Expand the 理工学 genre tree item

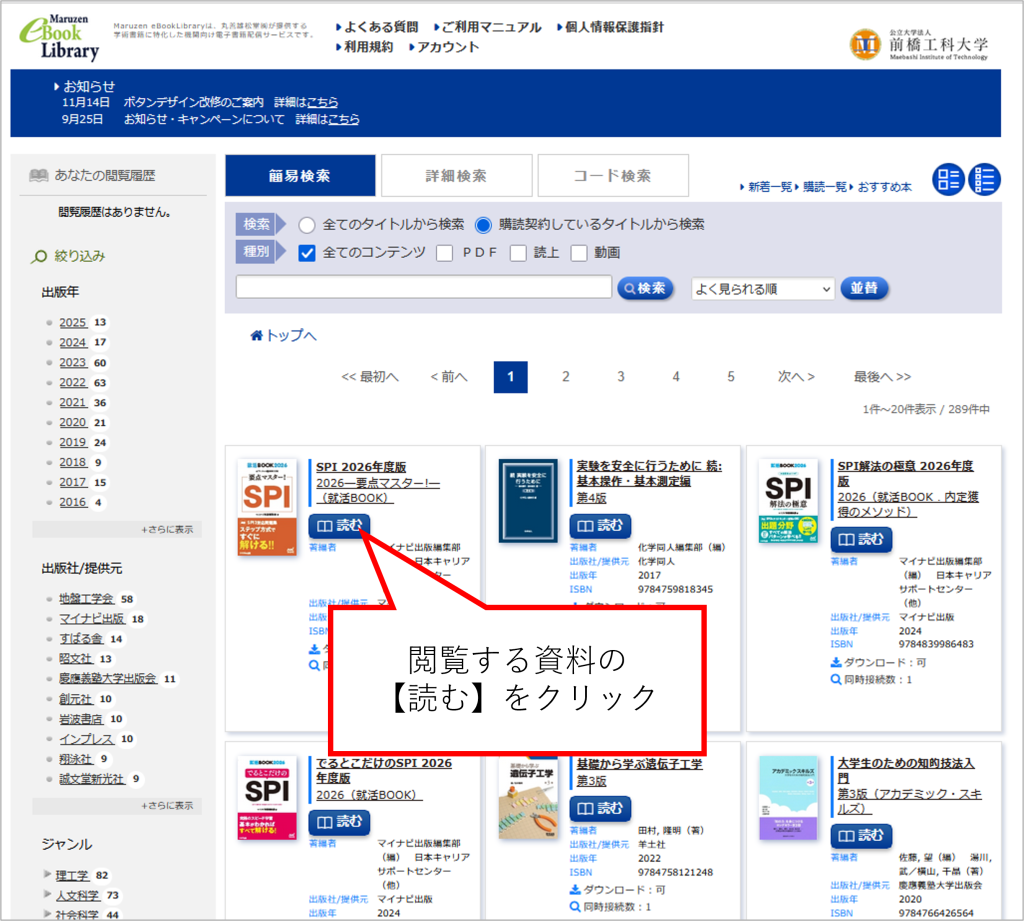(48, 875)
